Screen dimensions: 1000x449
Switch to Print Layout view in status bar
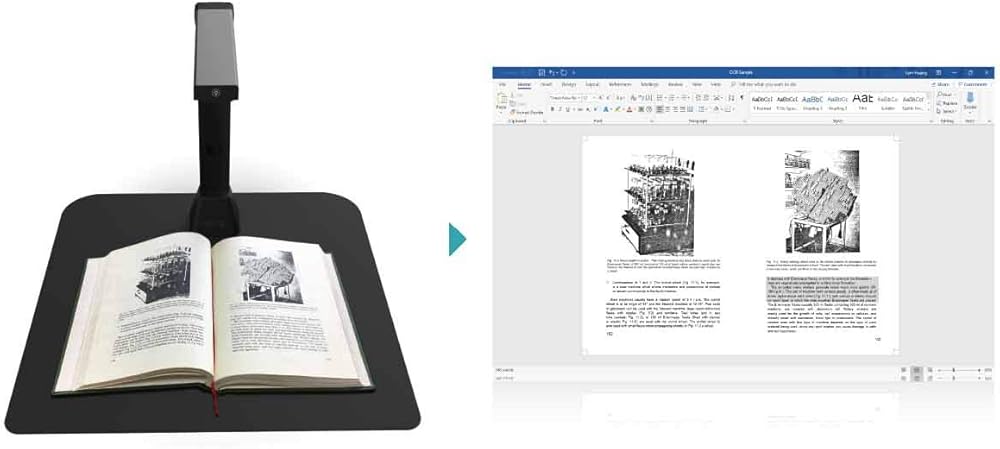coord(915,370)
